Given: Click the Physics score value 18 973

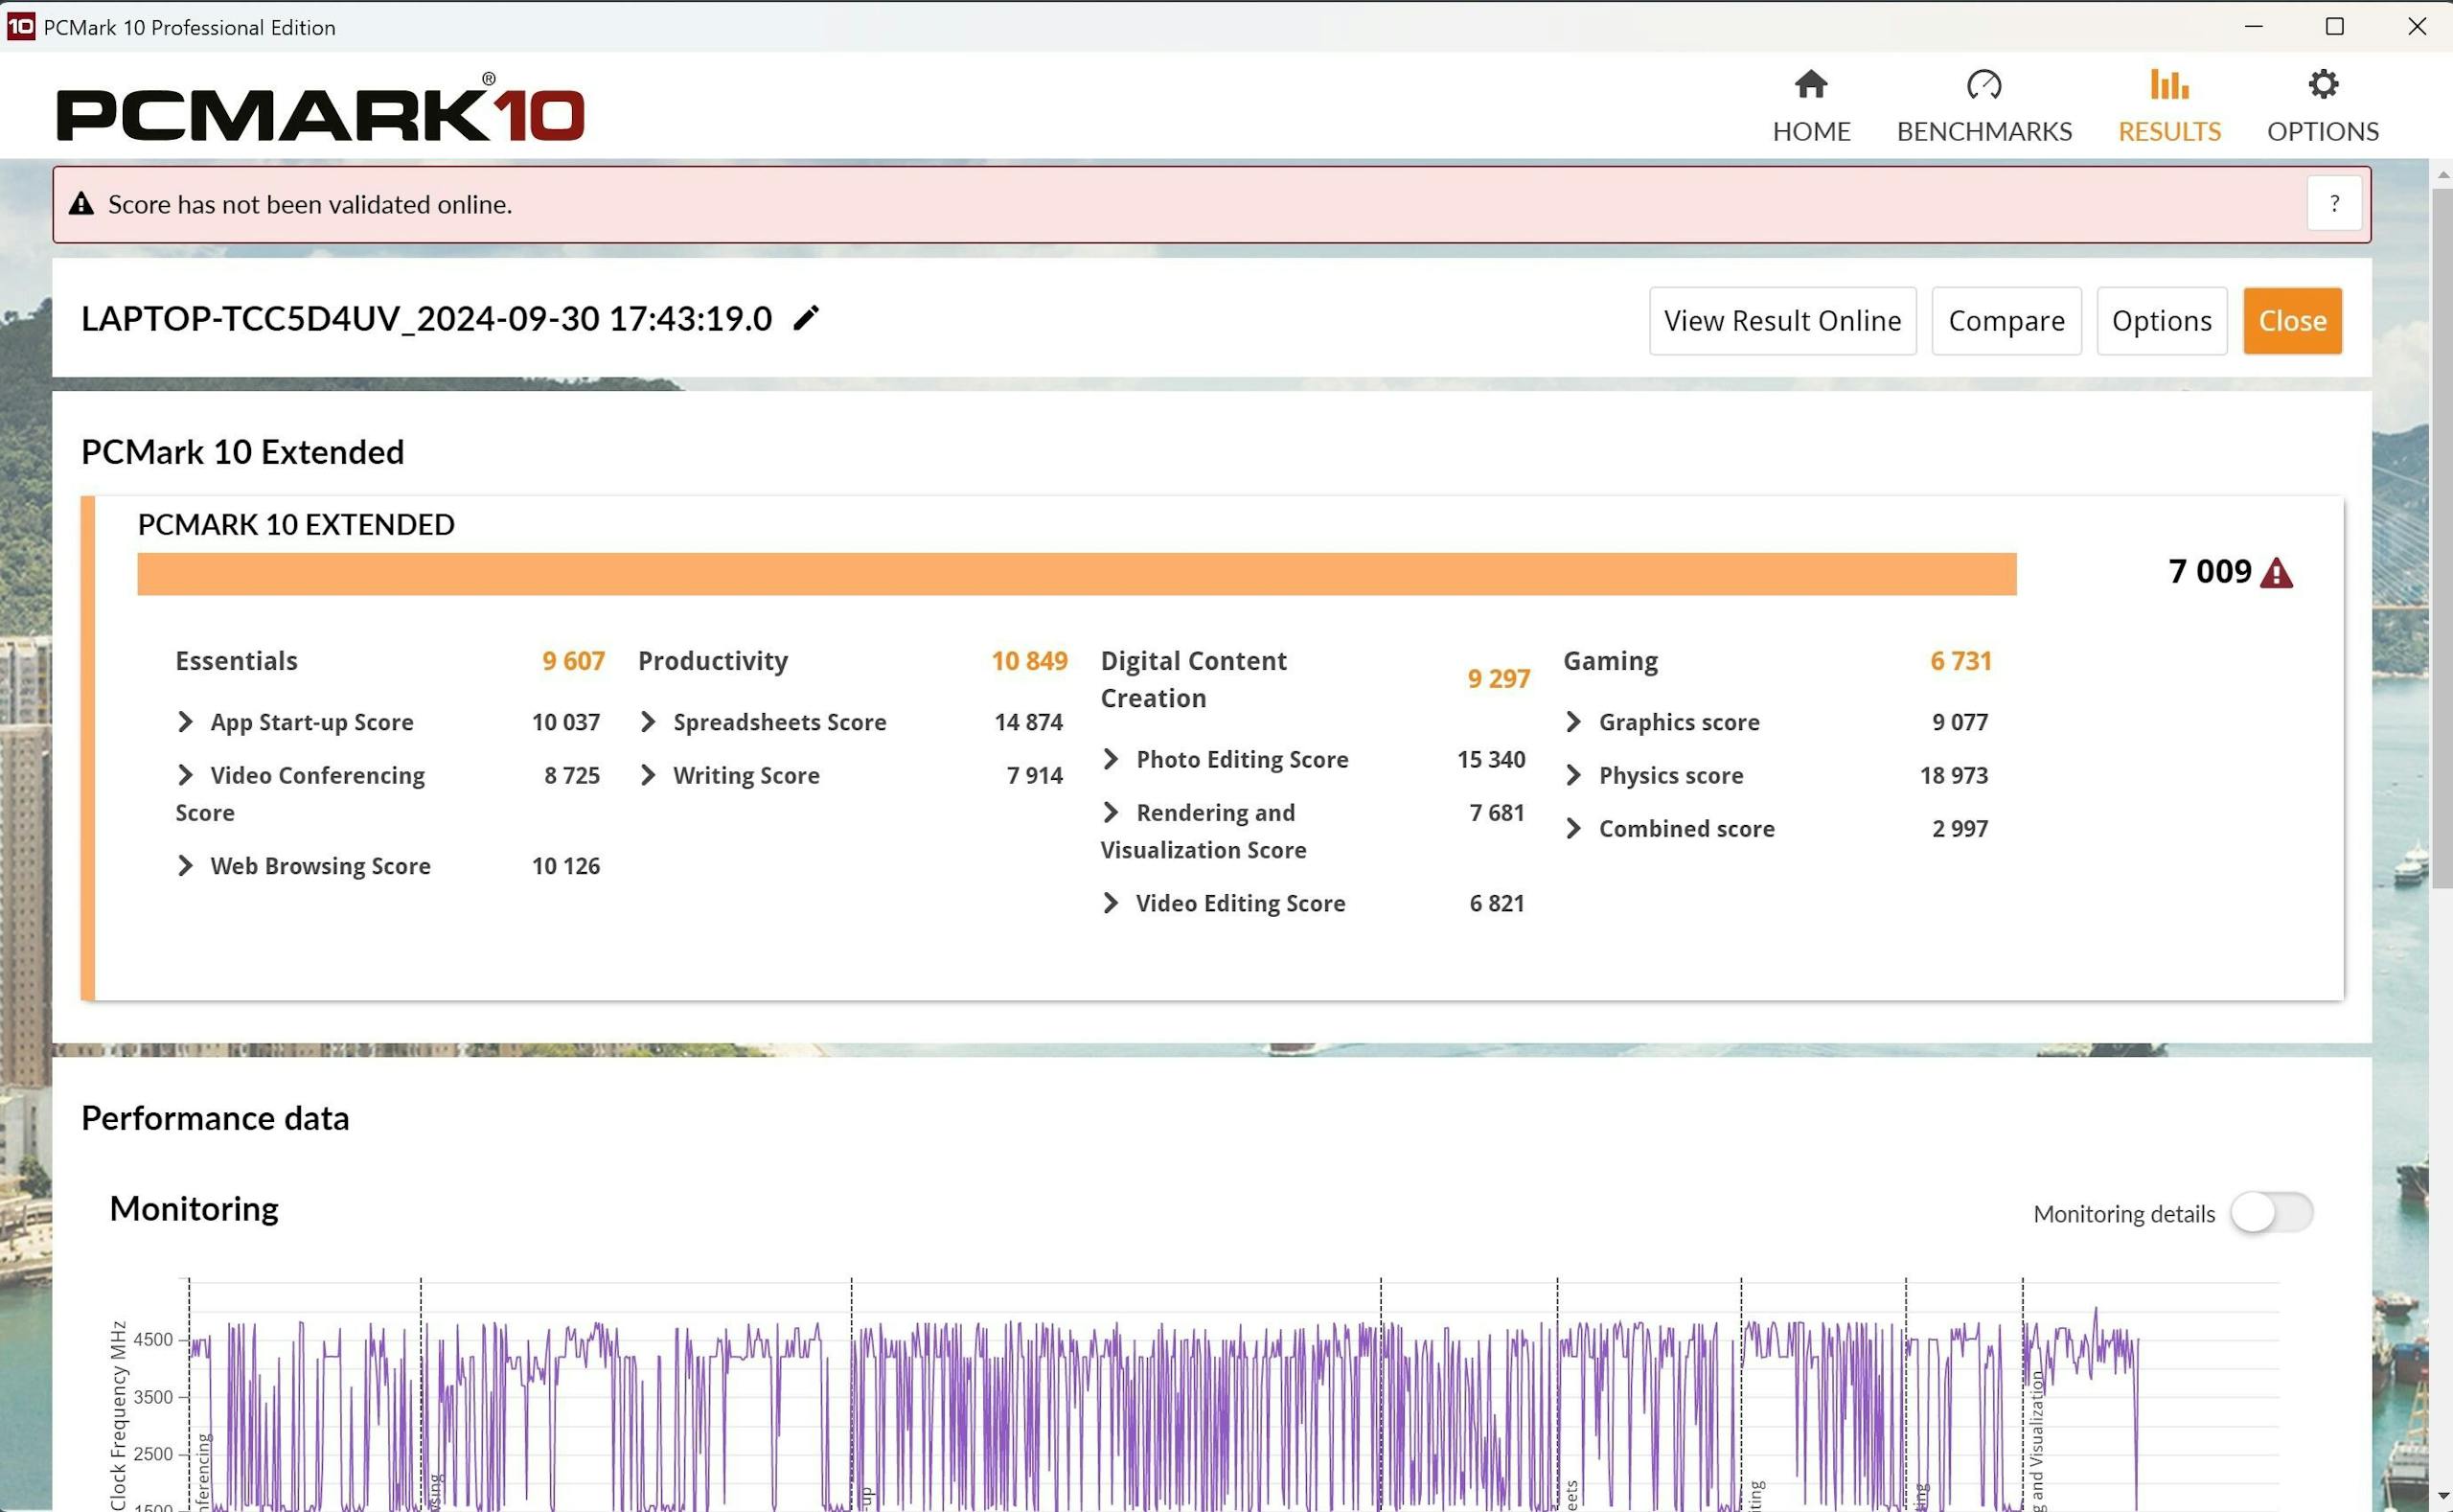Looking at the screenshot, I should click(x=1953, y=775).
